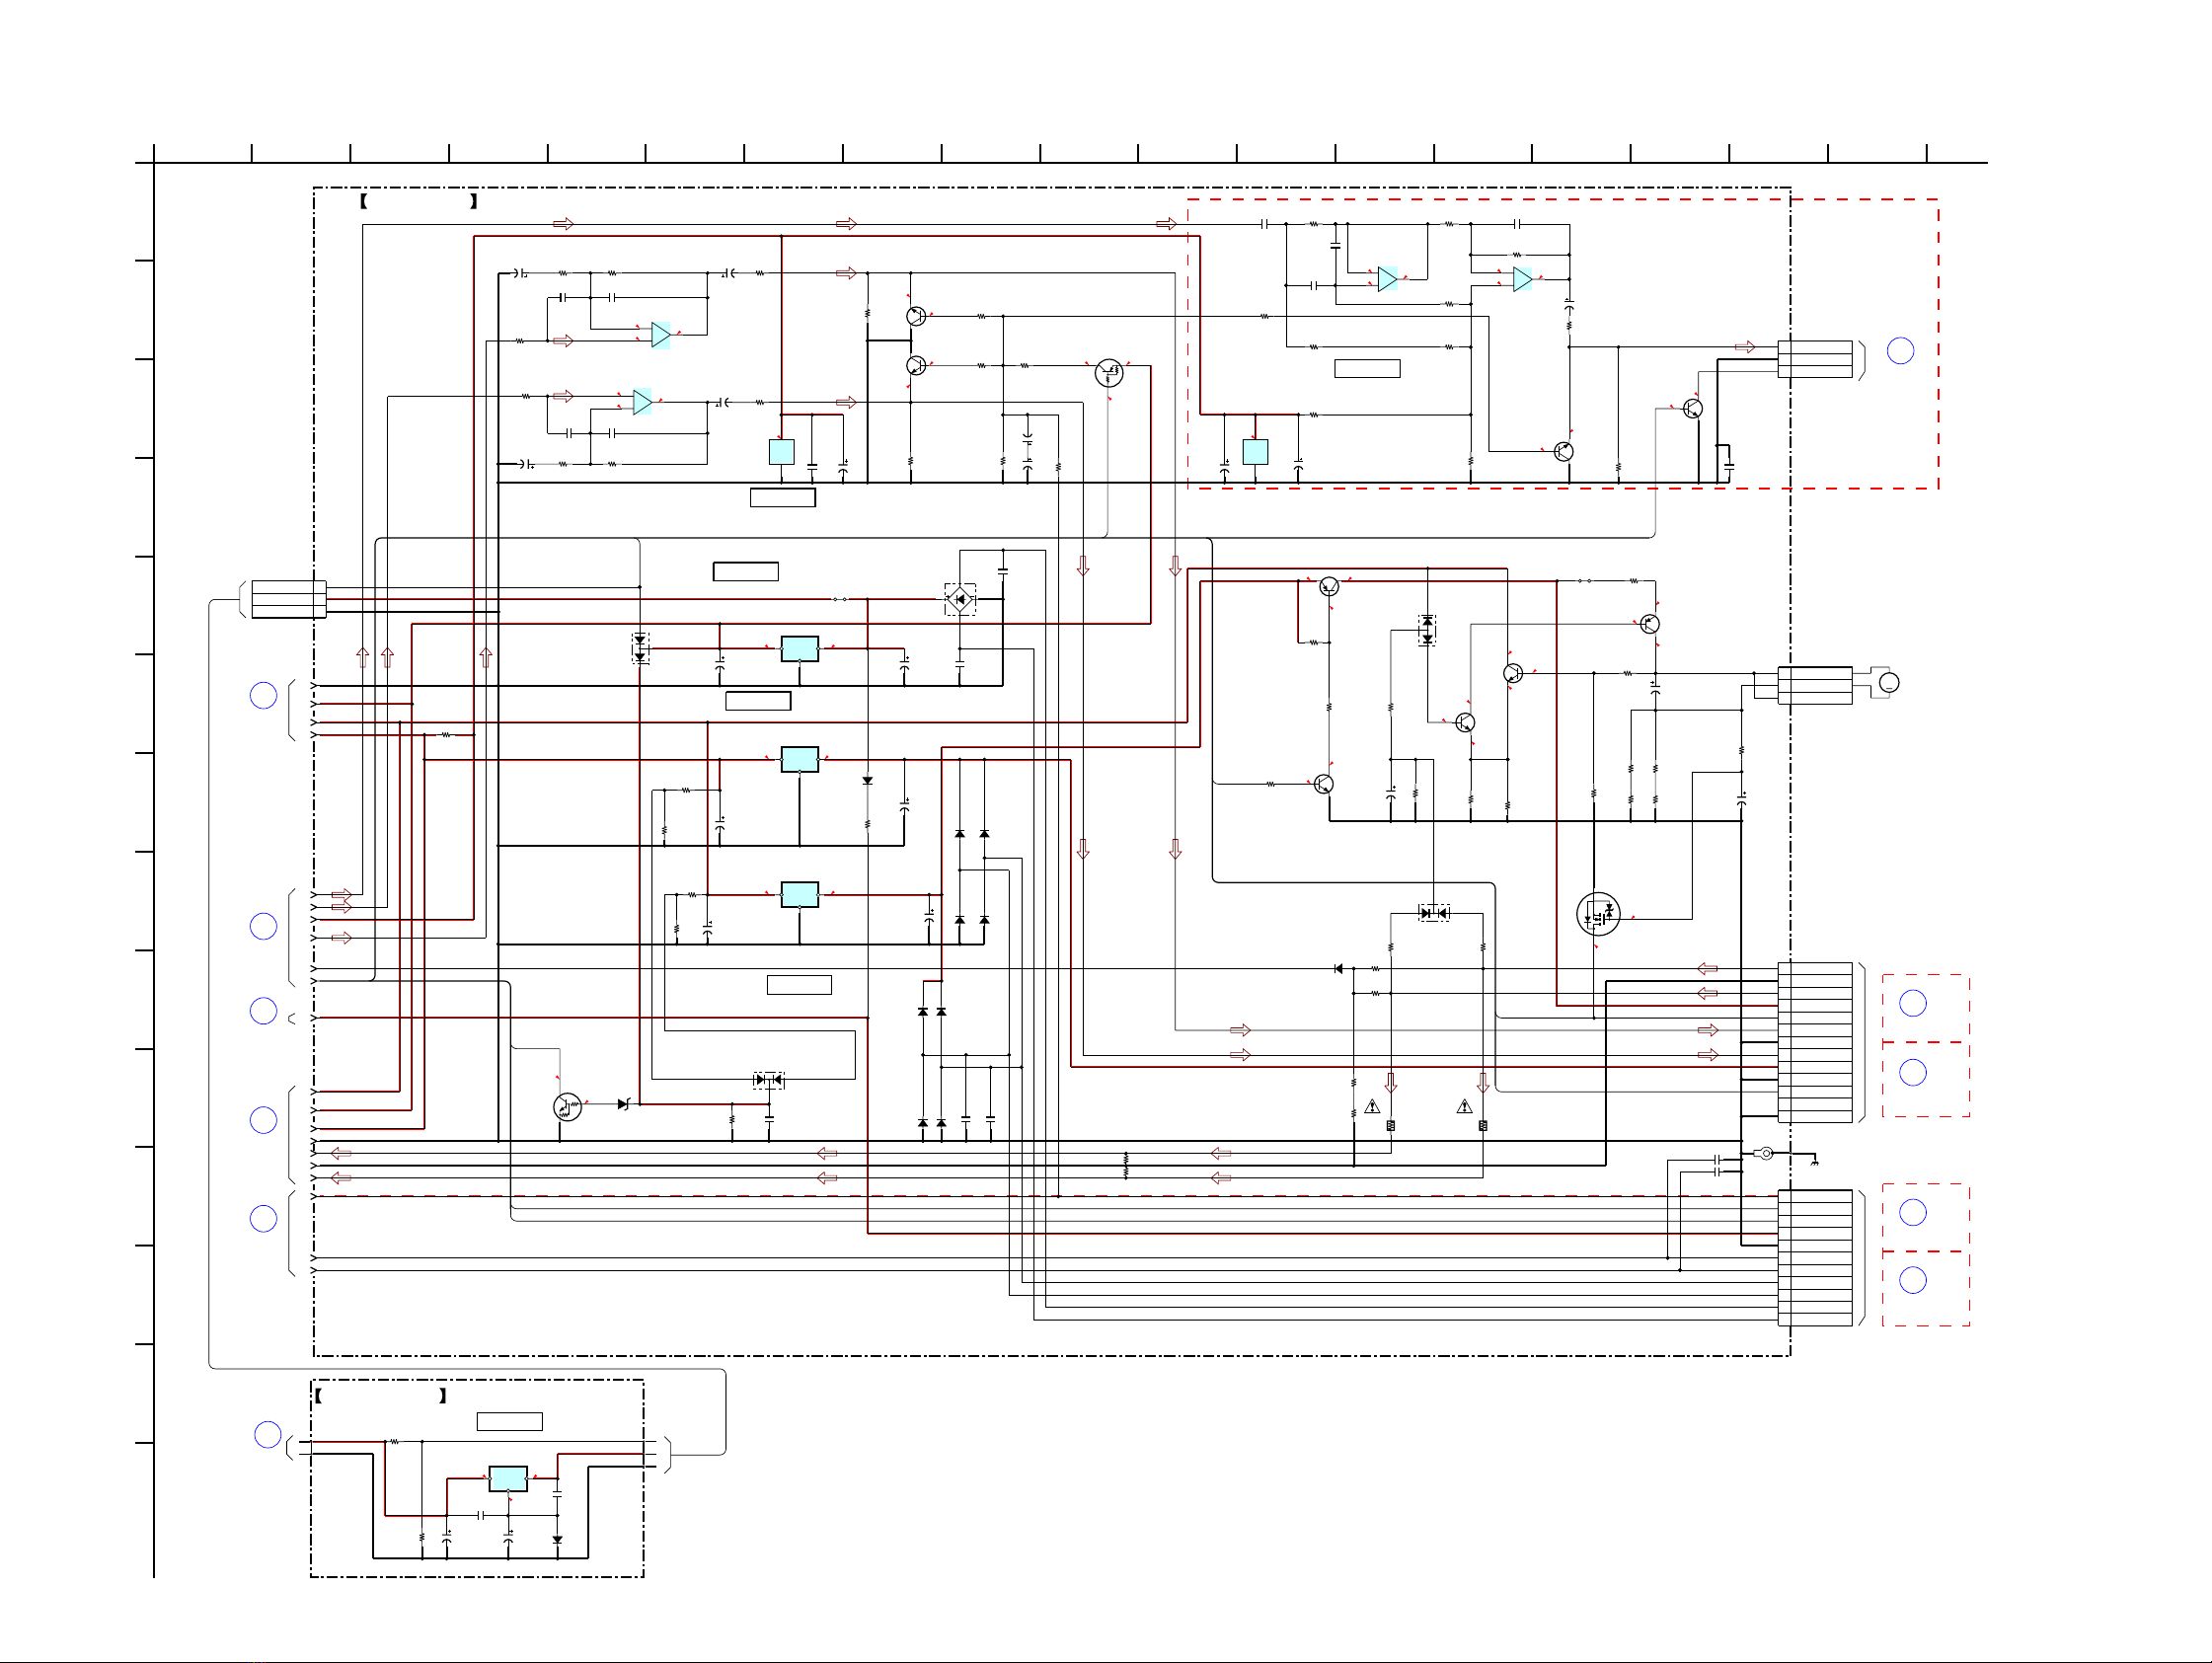Click the fuse symbol under the right warning triangle
This screenshot has height=1663, width=2212.
coord(1482,1126)
